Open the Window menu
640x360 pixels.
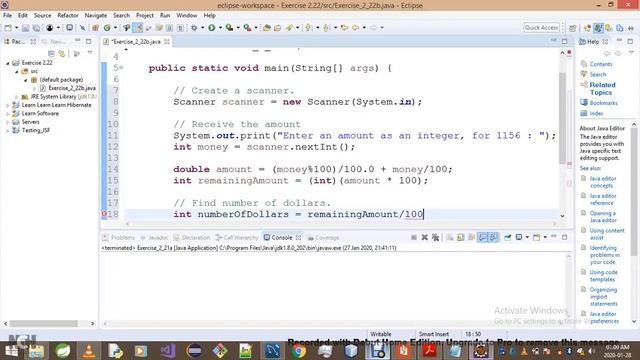click(187, 15)
